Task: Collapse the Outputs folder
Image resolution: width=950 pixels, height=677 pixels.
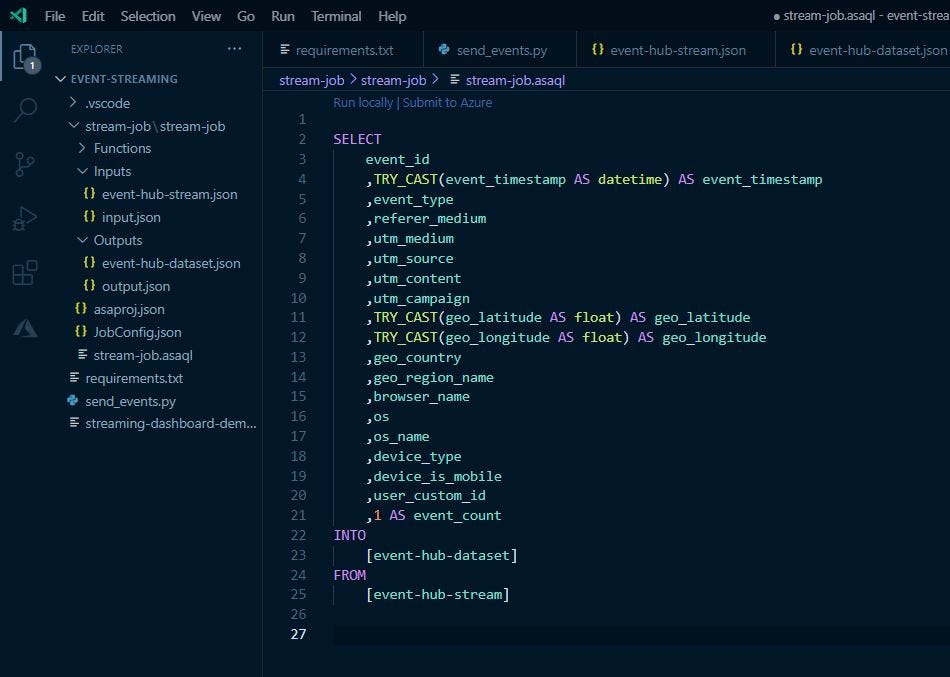Action: click(117, 240)
